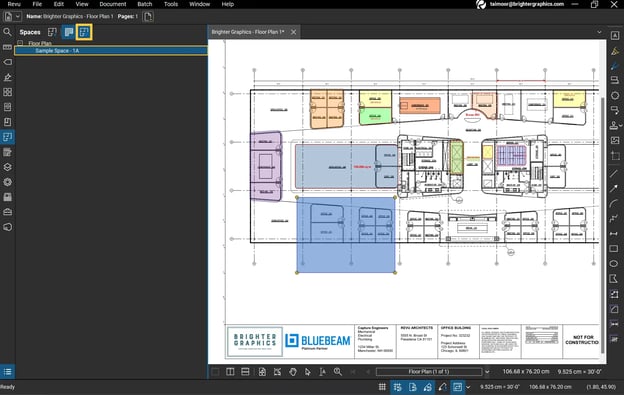Open the Bookmarks panel icon
624x395 pixels.
[7, 122]
